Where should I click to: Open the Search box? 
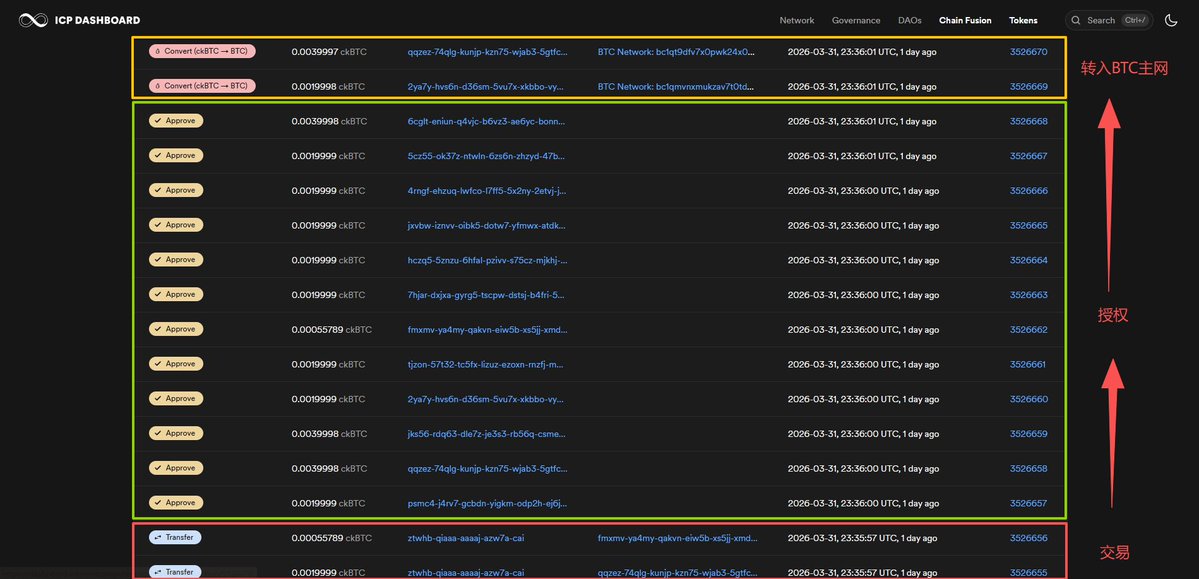(x=1109, y=20)
